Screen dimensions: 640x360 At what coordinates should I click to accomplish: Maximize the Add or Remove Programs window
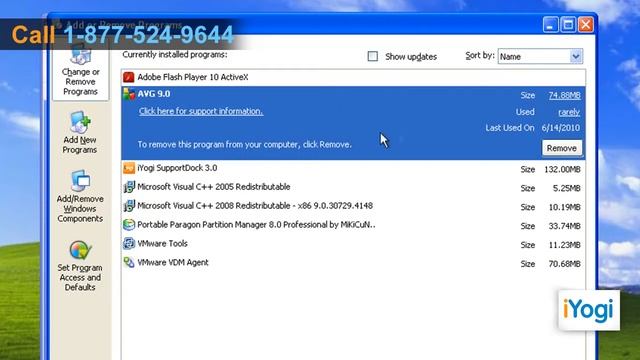568,24
